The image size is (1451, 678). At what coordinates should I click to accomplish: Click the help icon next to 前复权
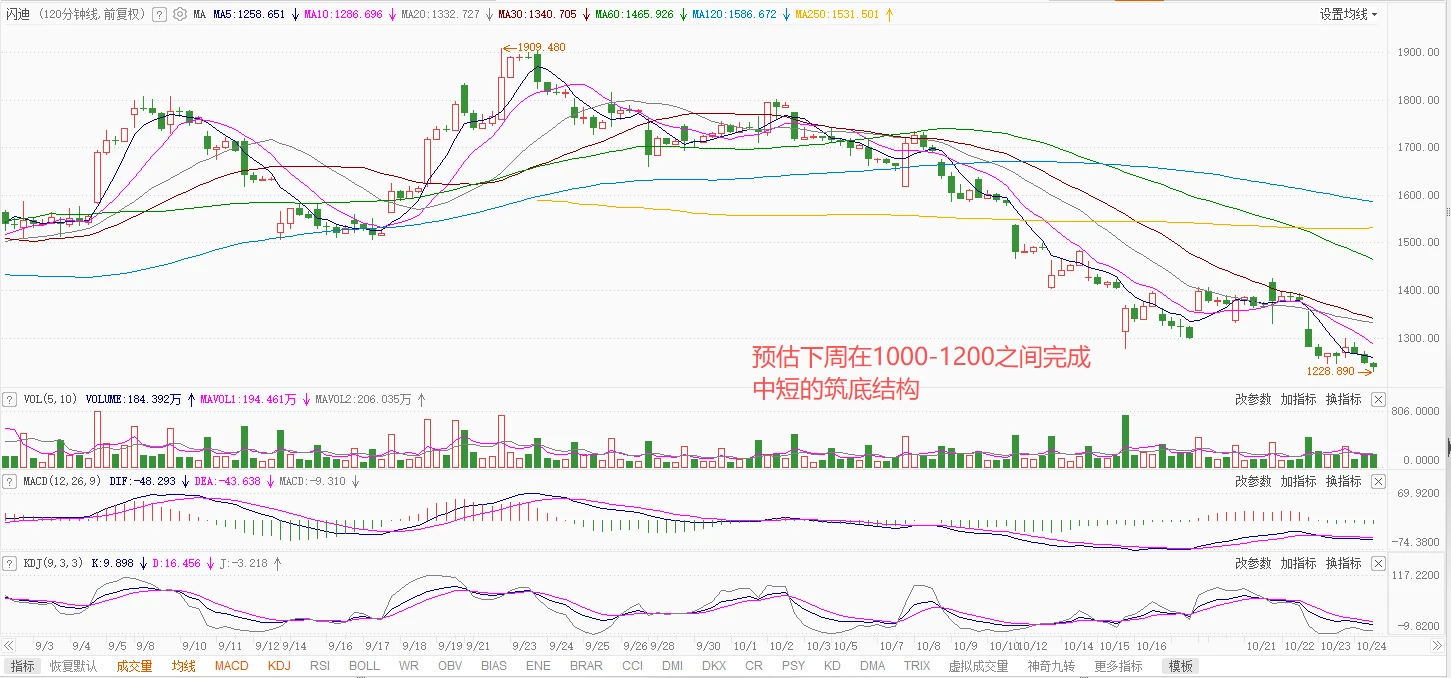click(159, 15)
